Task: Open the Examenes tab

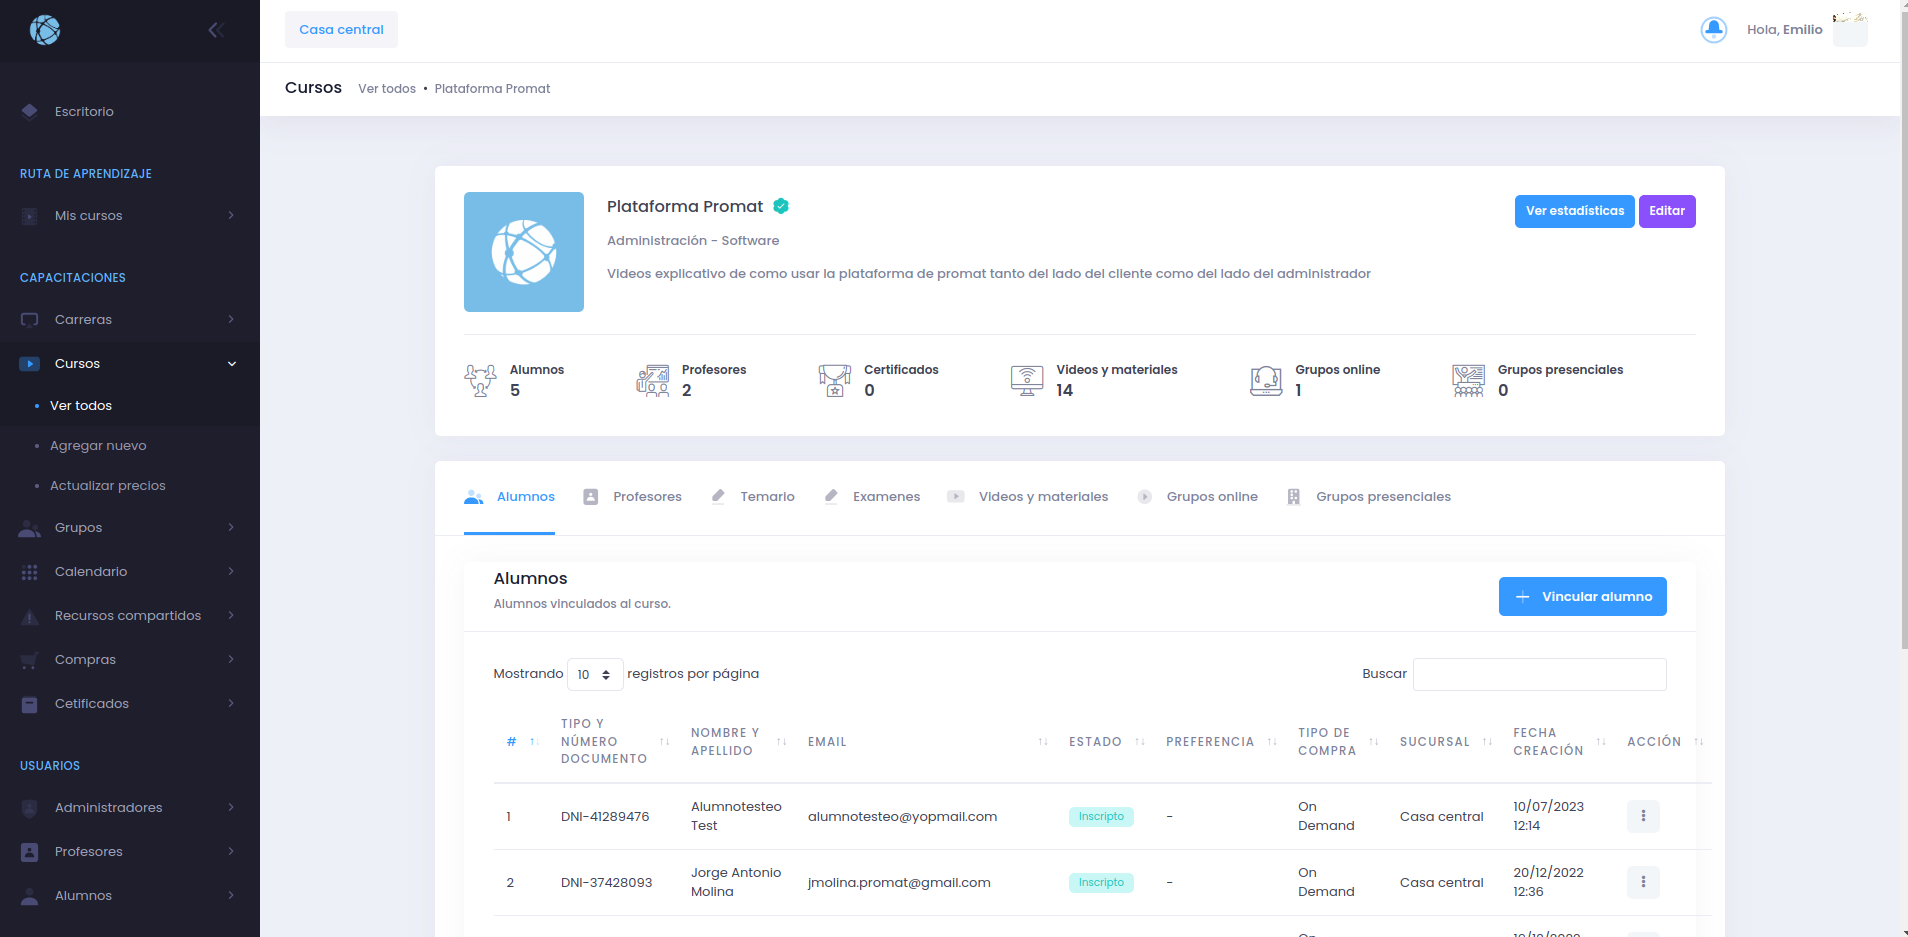Action: tap(885, 496)
